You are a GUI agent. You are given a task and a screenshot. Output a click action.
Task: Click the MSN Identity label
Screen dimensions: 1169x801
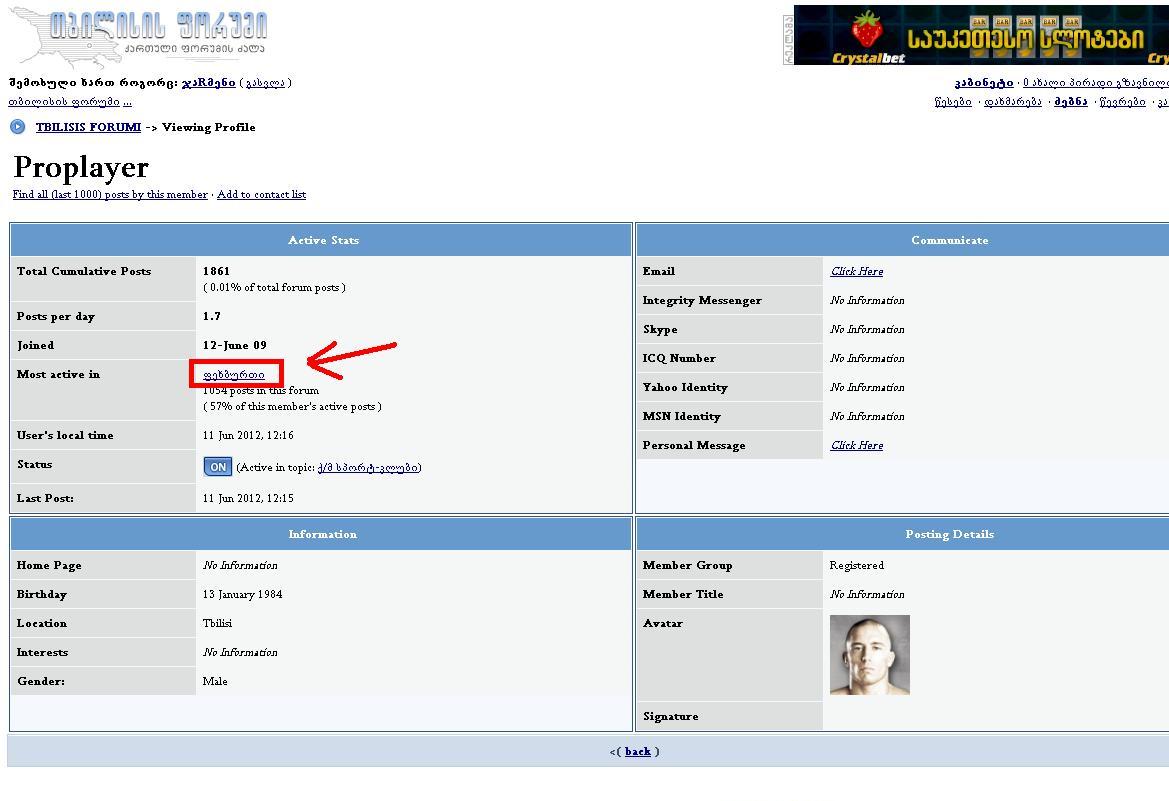(x=681, y=416)
